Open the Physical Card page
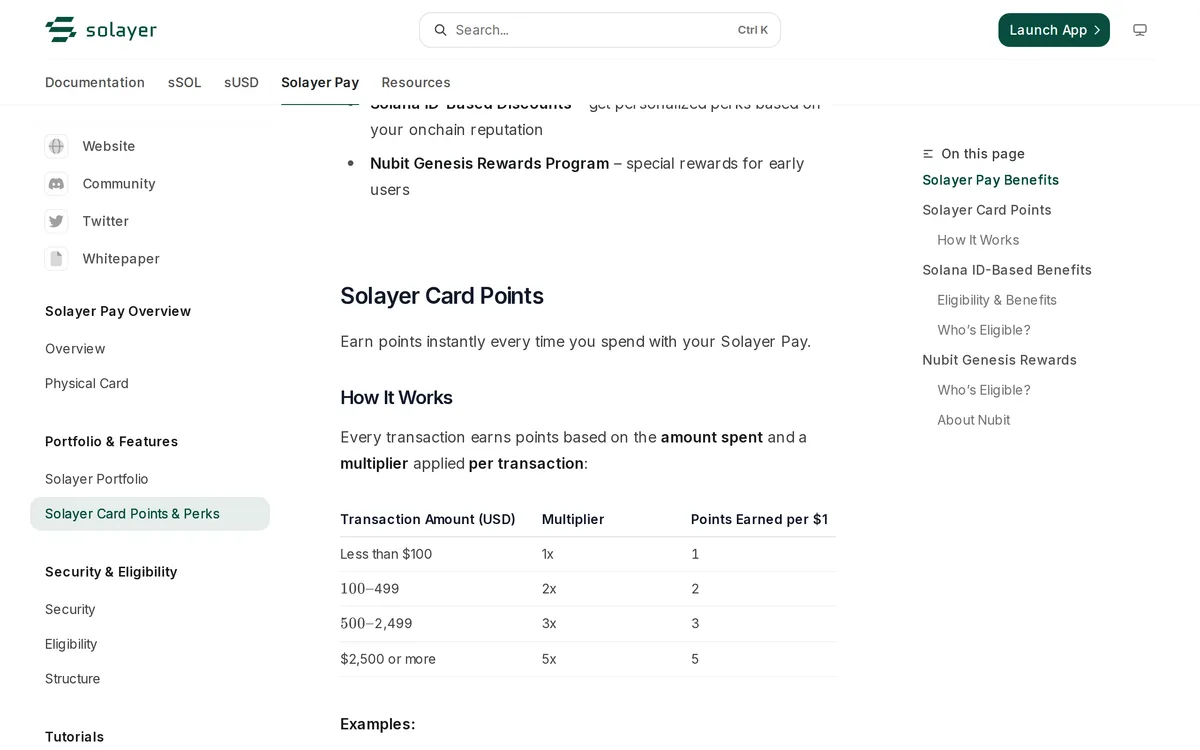 click(87, 384)
